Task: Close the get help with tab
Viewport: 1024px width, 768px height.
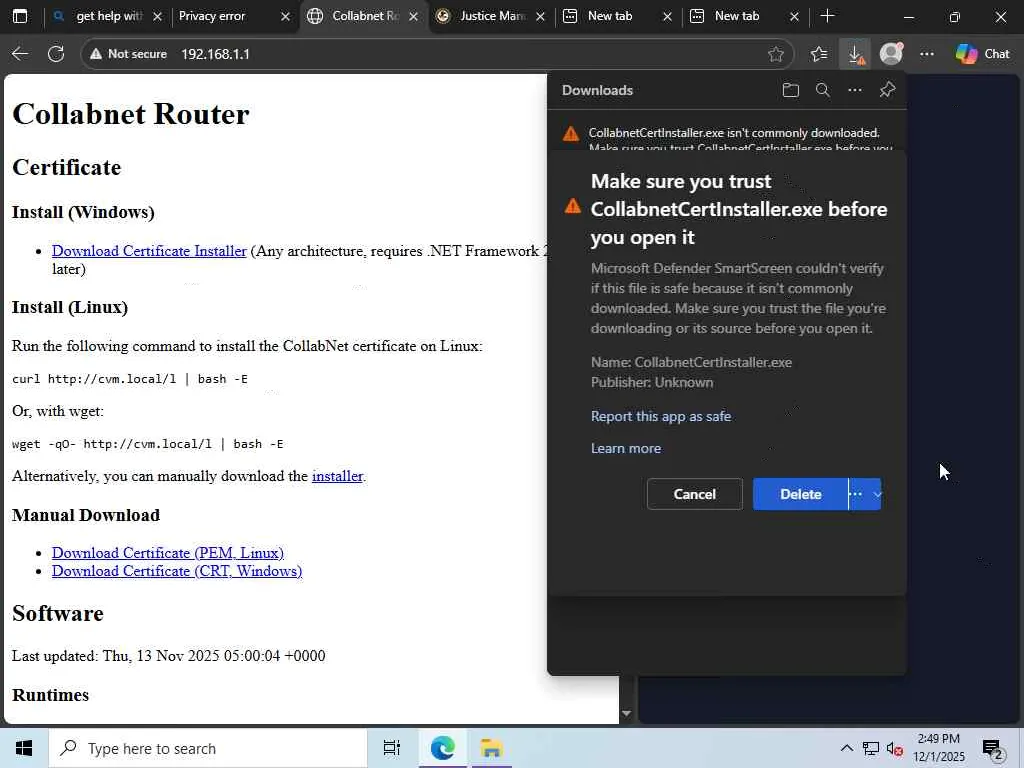Action: 157,17
